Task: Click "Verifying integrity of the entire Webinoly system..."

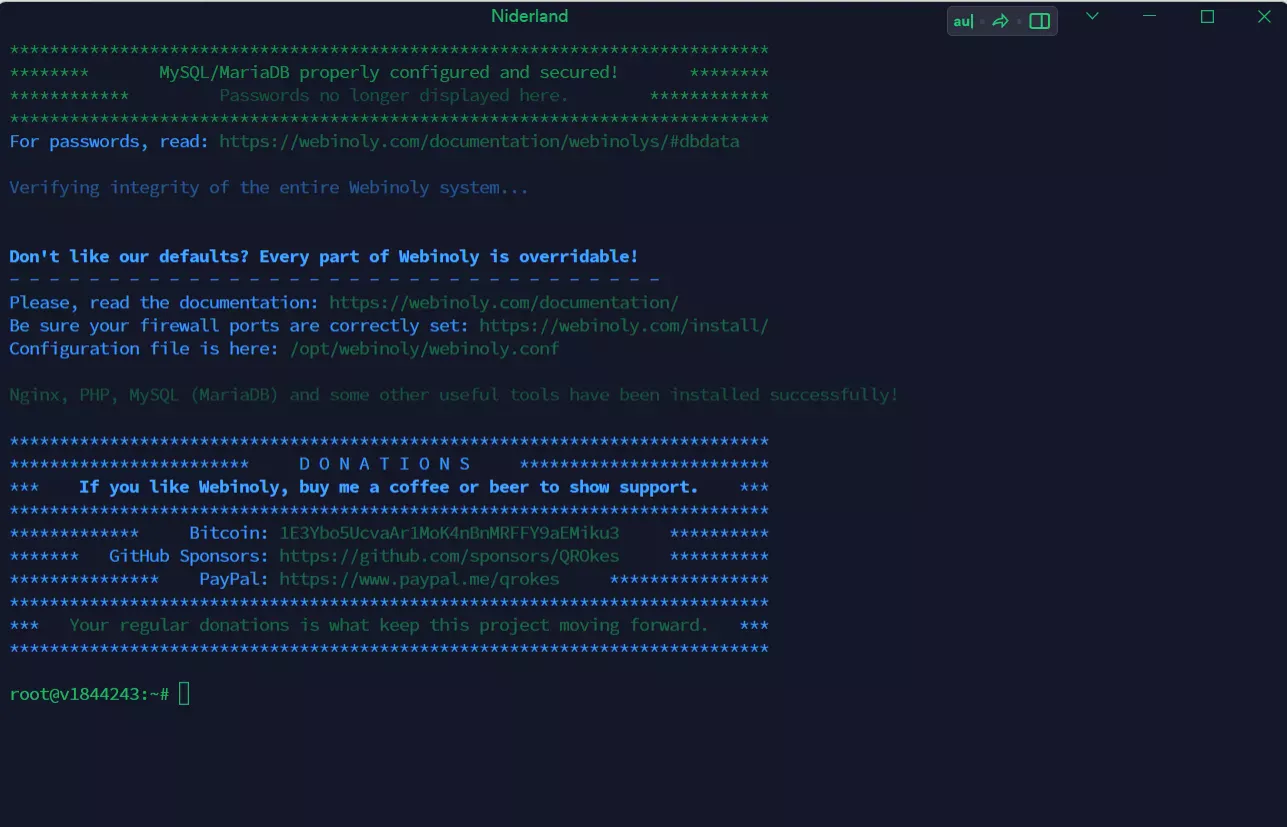Action: pos(269,187)
